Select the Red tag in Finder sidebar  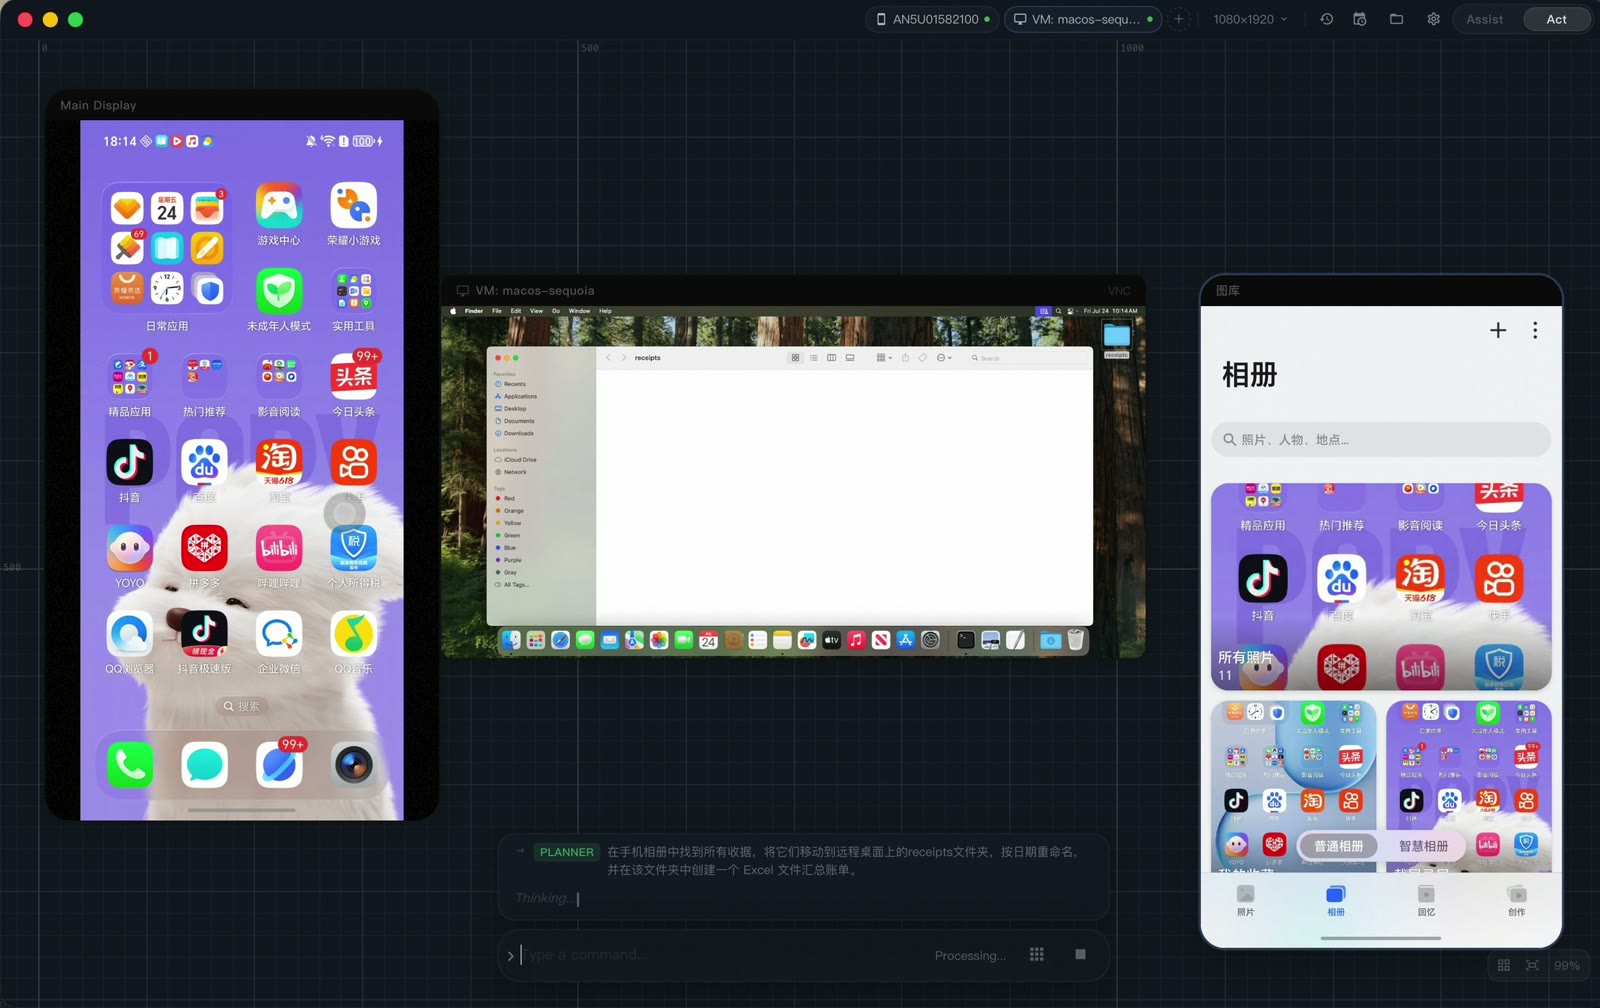[x=508, y=498]
